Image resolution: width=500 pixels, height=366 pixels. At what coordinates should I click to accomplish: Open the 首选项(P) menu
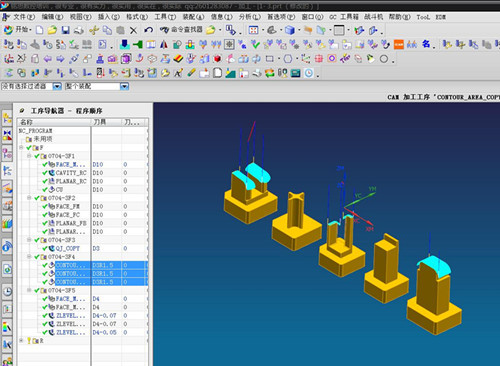point(281,17)
